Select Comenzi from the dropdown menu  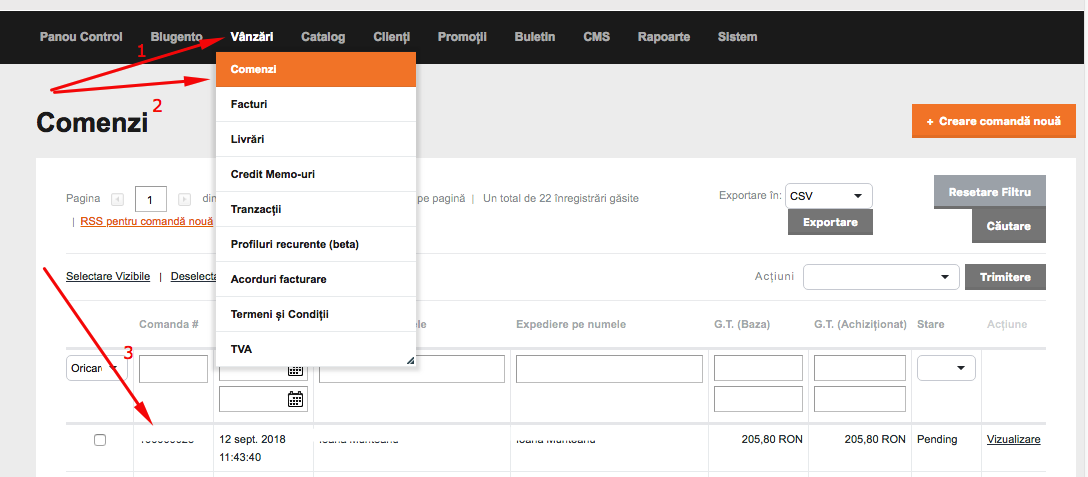pyautogui.click(x=316, y=69)
